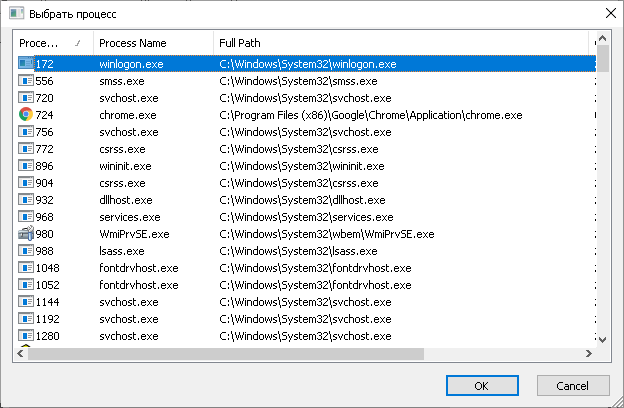
Task: Click the icon beside PID 932
Action: (26, 200)
